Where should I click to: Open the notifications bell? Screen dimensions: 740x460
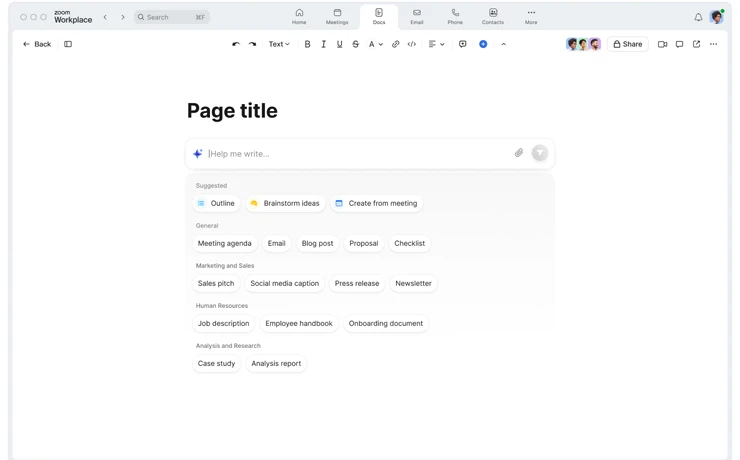coord(698,17)
